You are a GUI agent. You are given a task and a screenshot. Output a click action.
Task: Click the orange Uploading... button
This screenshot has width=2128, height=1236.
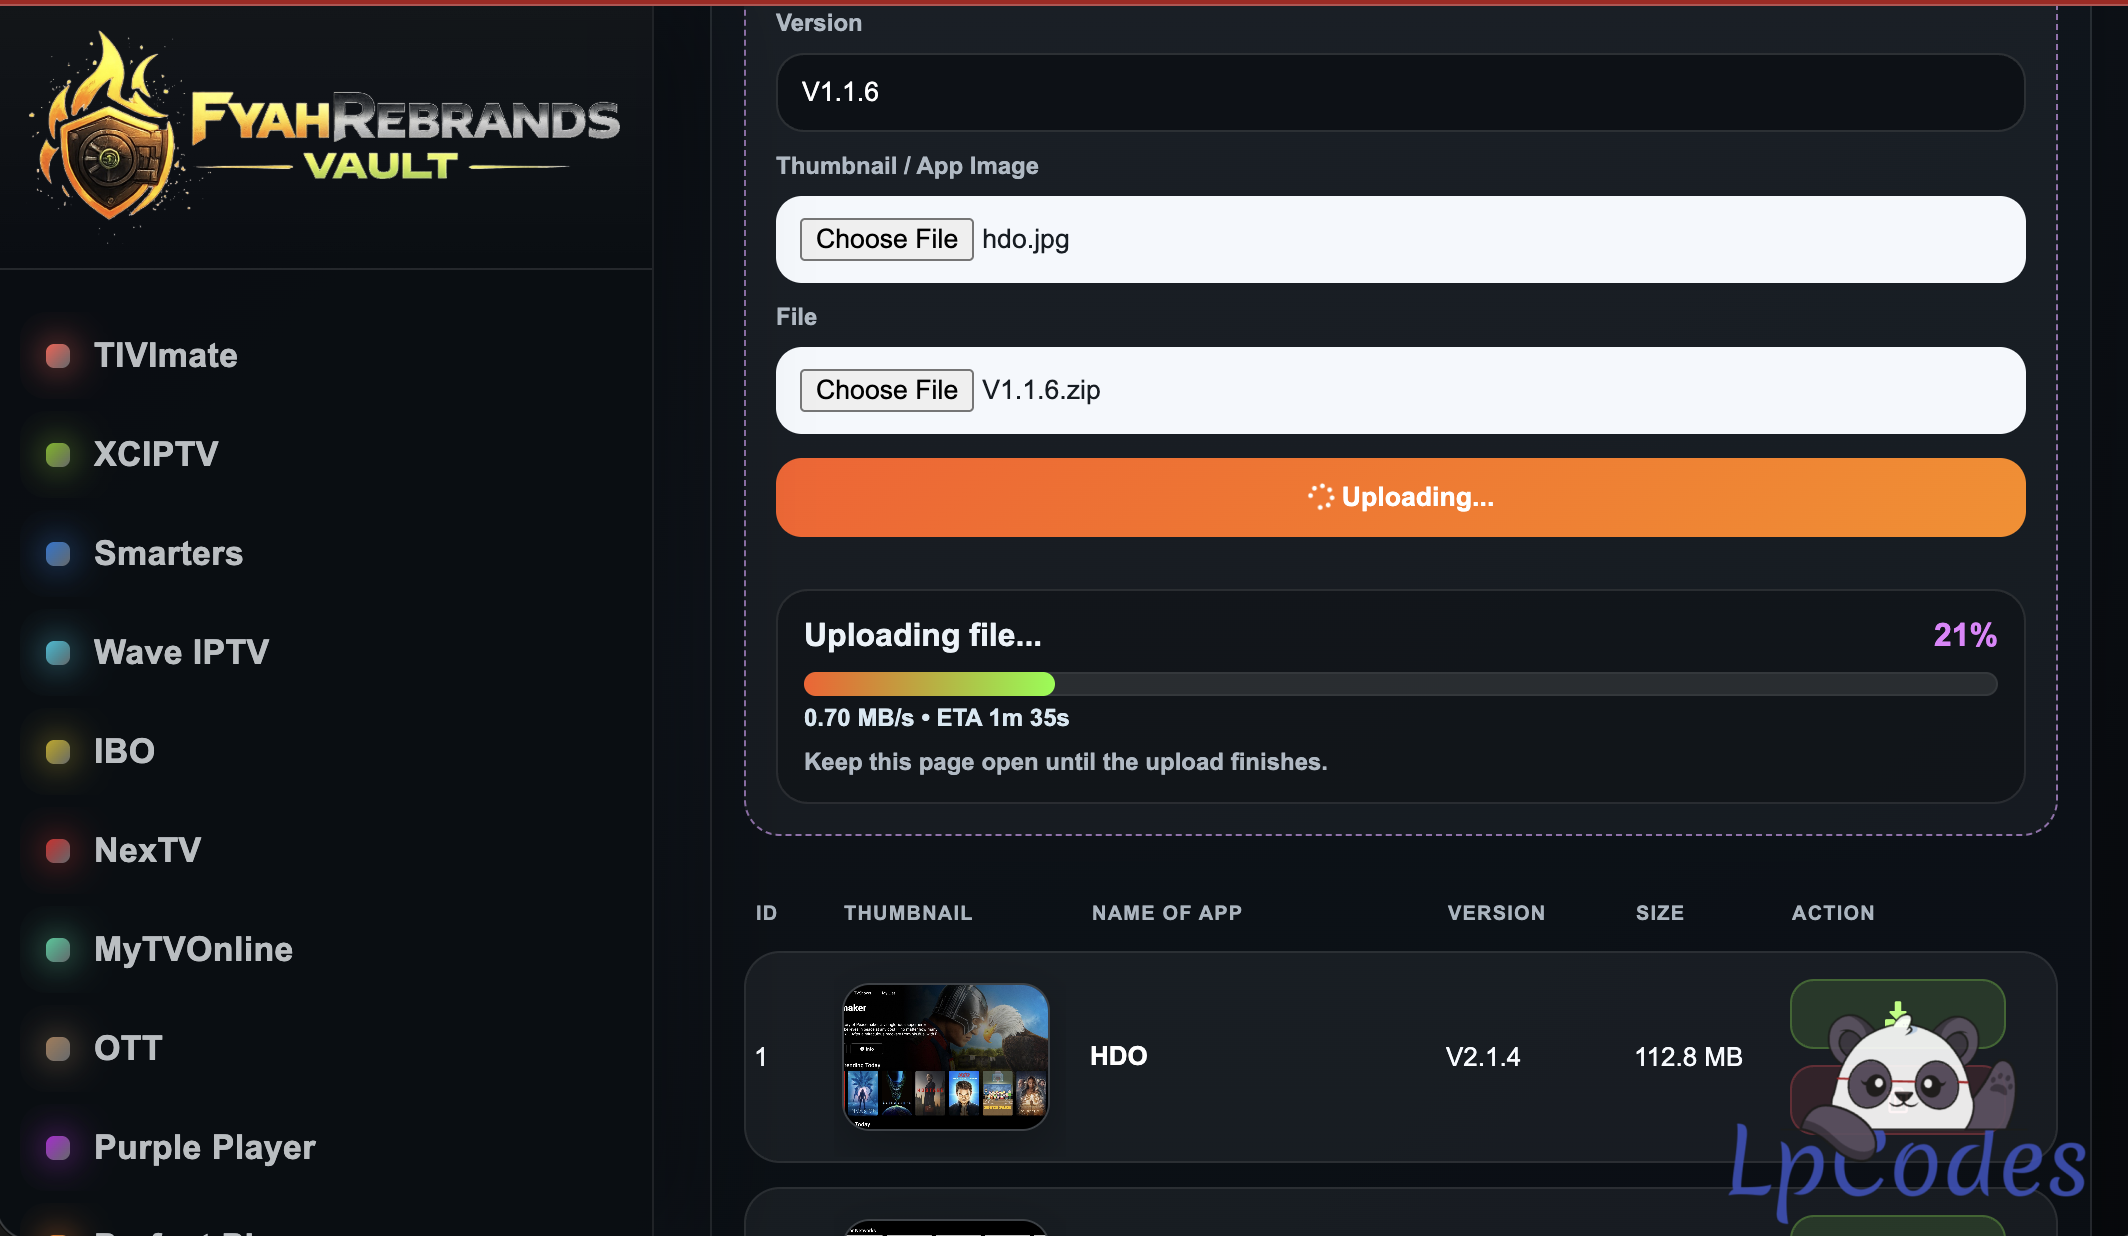[1400, 497]
